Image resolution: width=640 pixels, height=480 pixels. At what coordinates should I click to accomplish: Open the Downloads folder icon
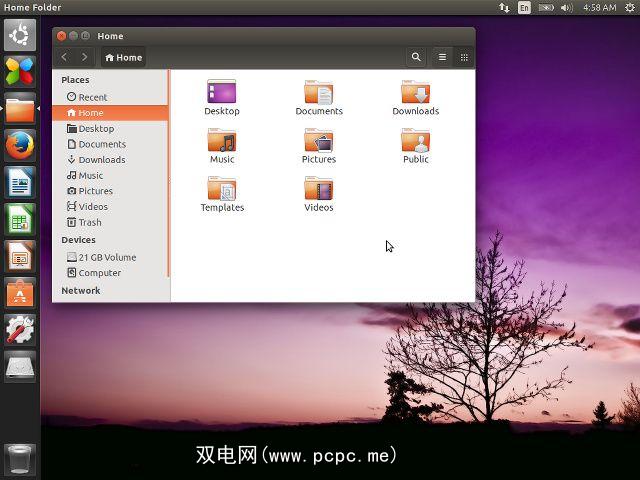pyautogui.click(x=415, y=93)
